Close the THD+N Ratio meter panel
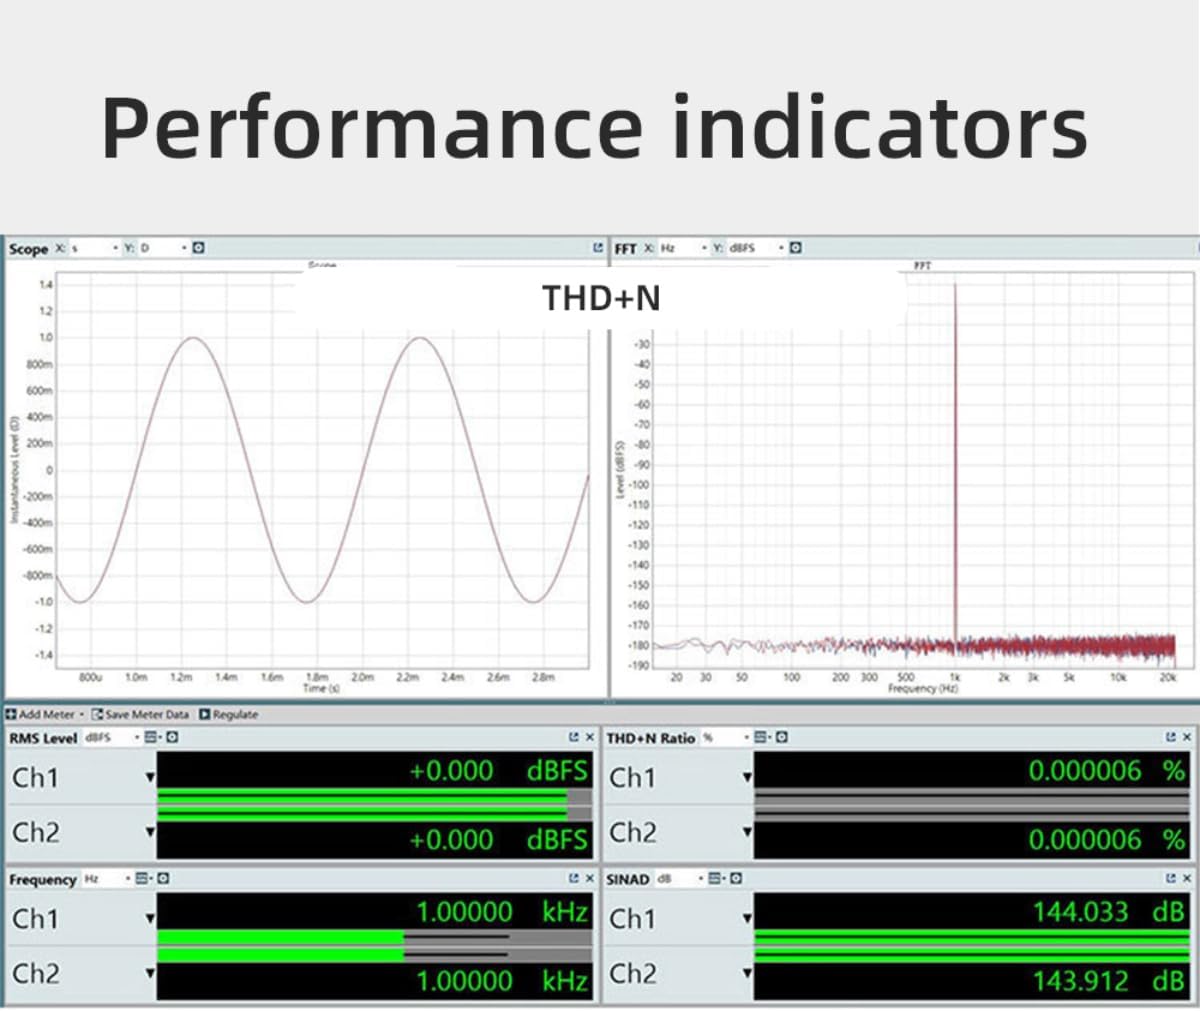The width and height of the screenshot is (1200, 1011). pos(1186,738)
